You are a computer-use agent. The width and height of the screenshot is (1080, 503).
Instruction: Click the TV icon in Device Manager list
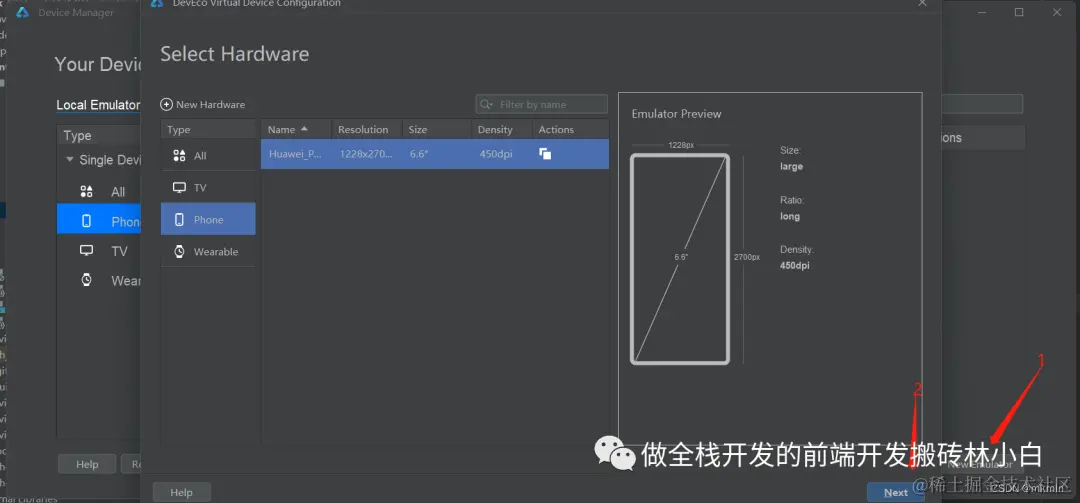(x=87, y=251)
